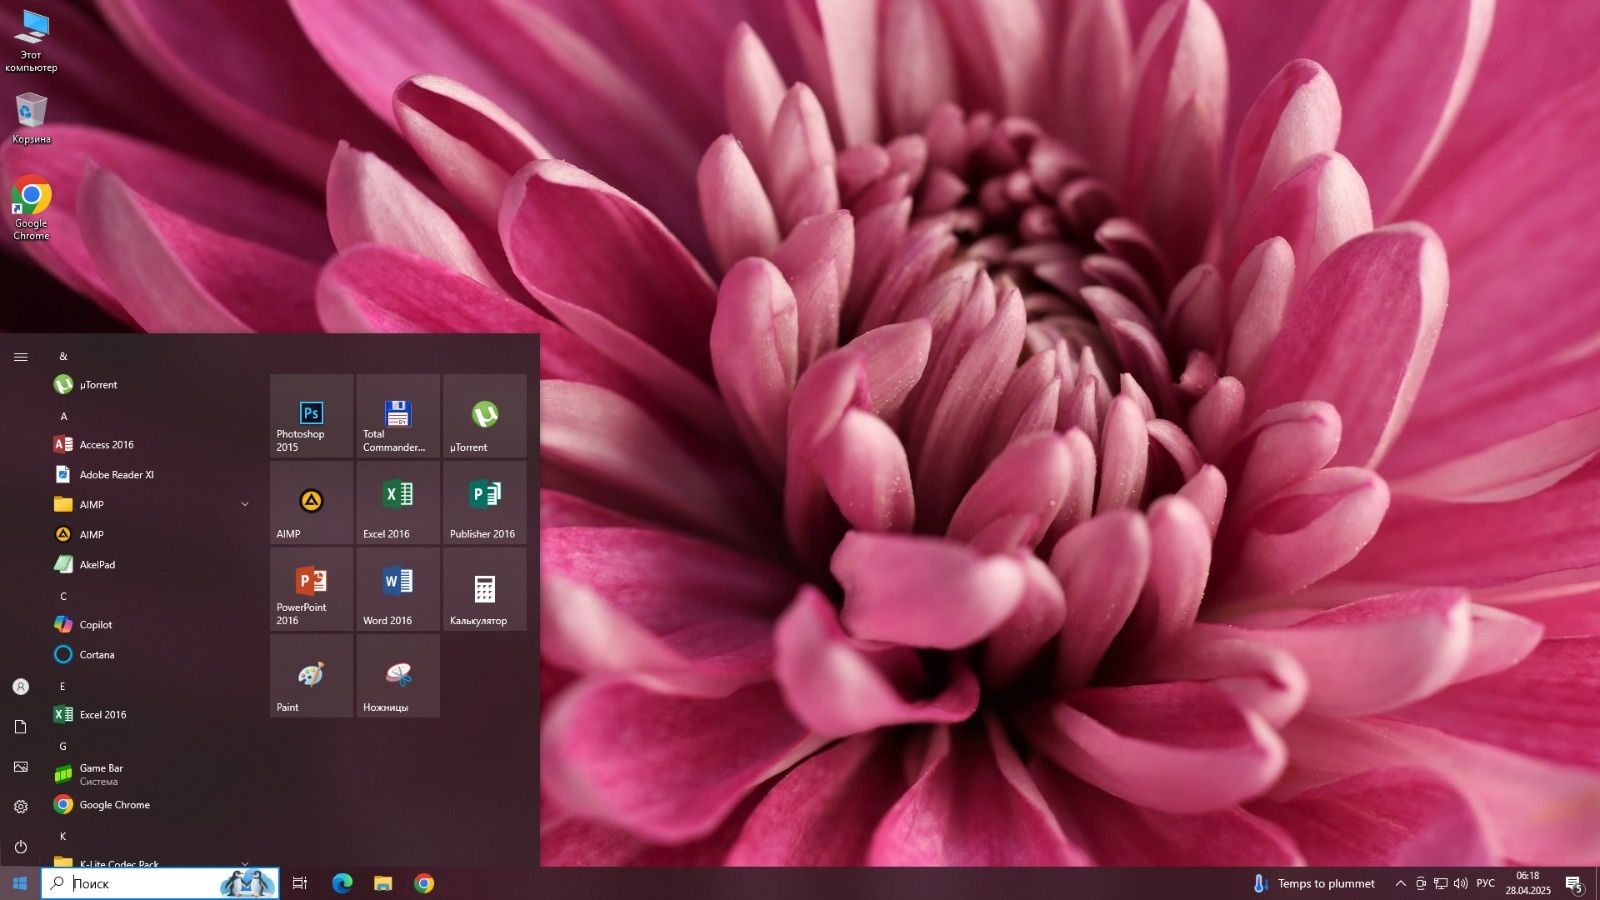The image size is (1600, 900).
Task: Open the Калькулятор tile
Action: coord(485,590)
